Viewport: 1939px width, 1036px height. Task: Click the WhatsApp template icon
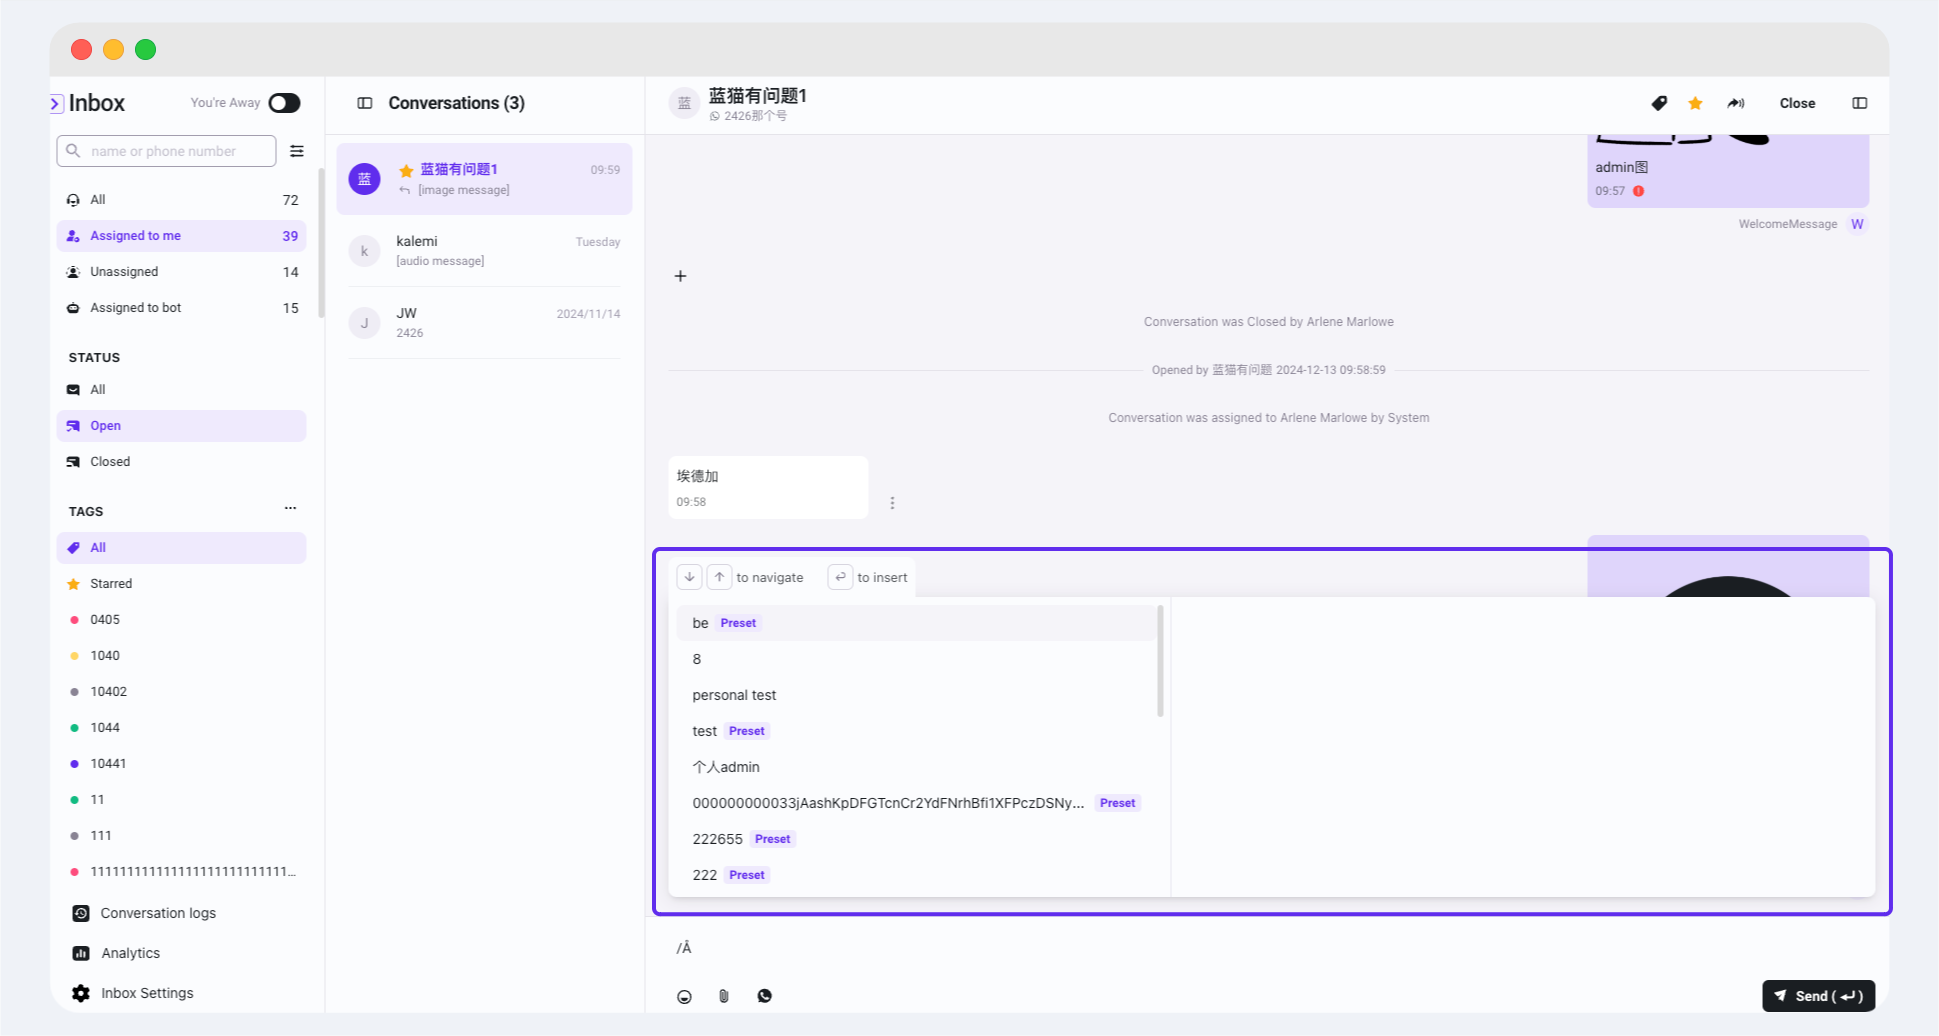pos(764,996)
